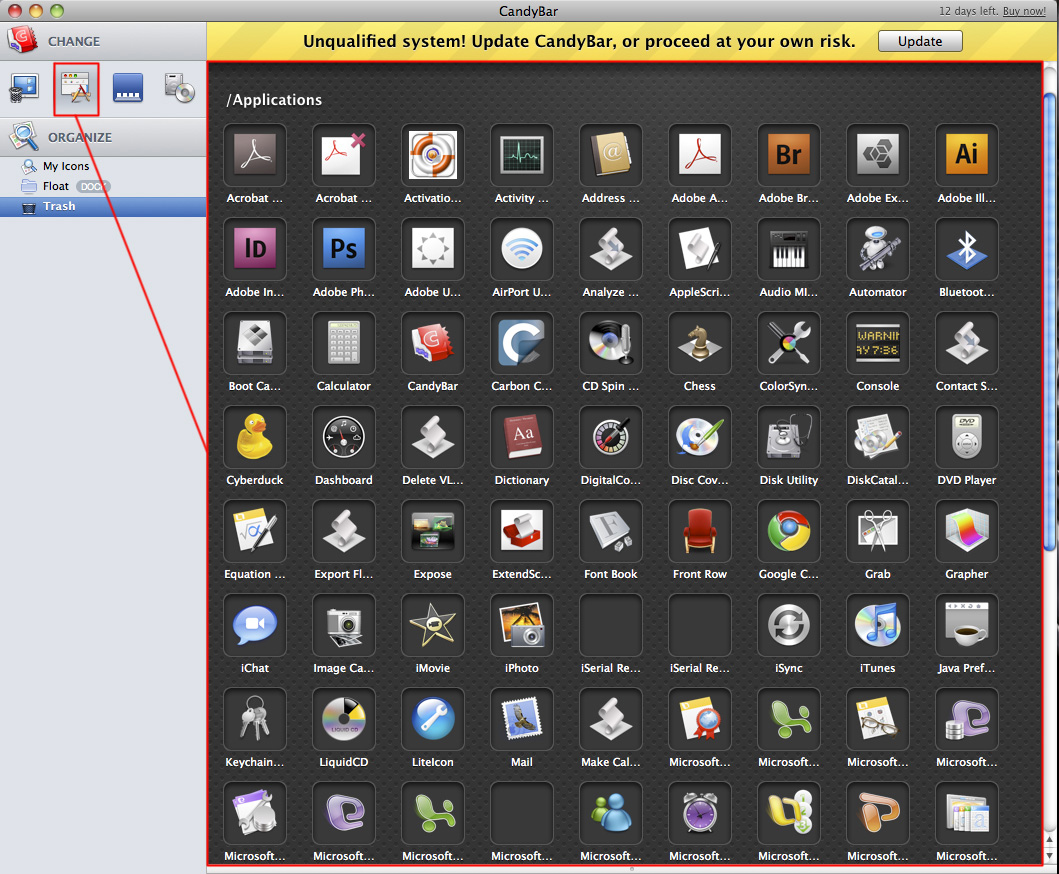Select the Disc Cover icon

700,436
